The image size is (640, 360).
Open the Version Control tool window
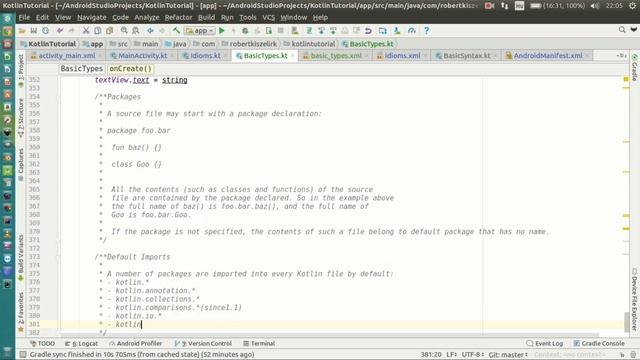click(x=203, y=344)
